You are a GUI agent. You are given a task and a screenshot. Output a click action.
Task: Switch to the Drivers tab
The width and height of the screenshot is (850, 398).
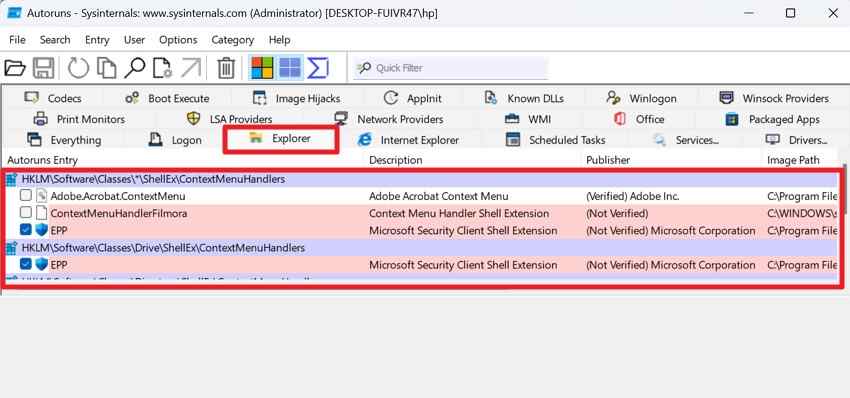tap(797, 140)
